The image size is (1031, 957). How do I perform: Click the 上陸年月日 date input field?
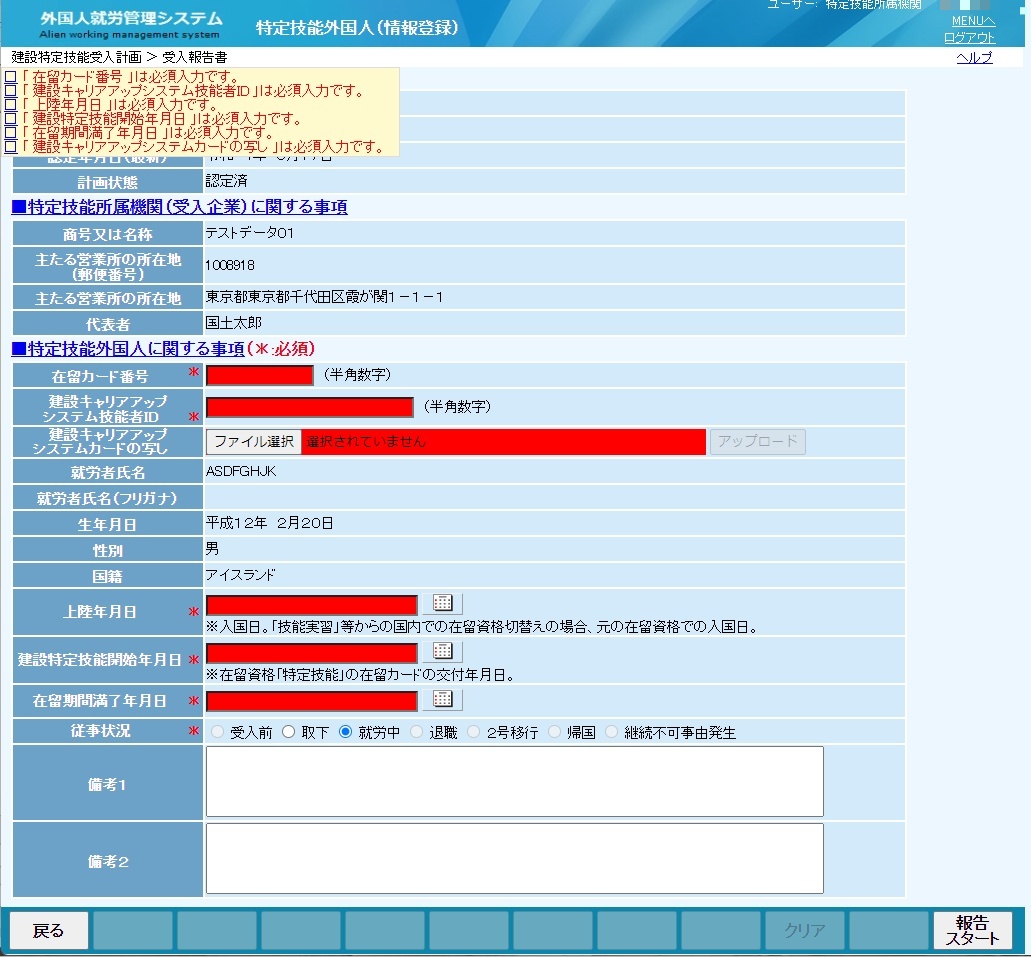pos(312,605)
